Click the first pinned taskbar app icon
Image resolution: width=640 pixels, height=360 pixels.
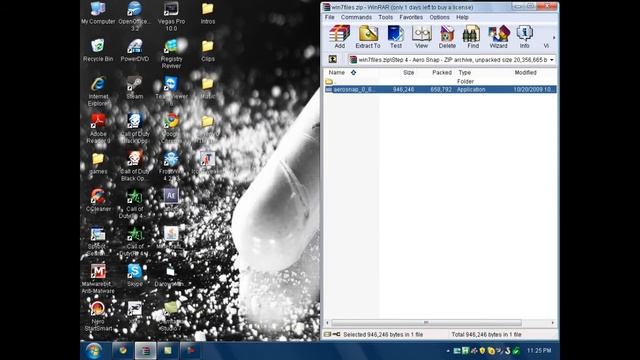[123, 351]
